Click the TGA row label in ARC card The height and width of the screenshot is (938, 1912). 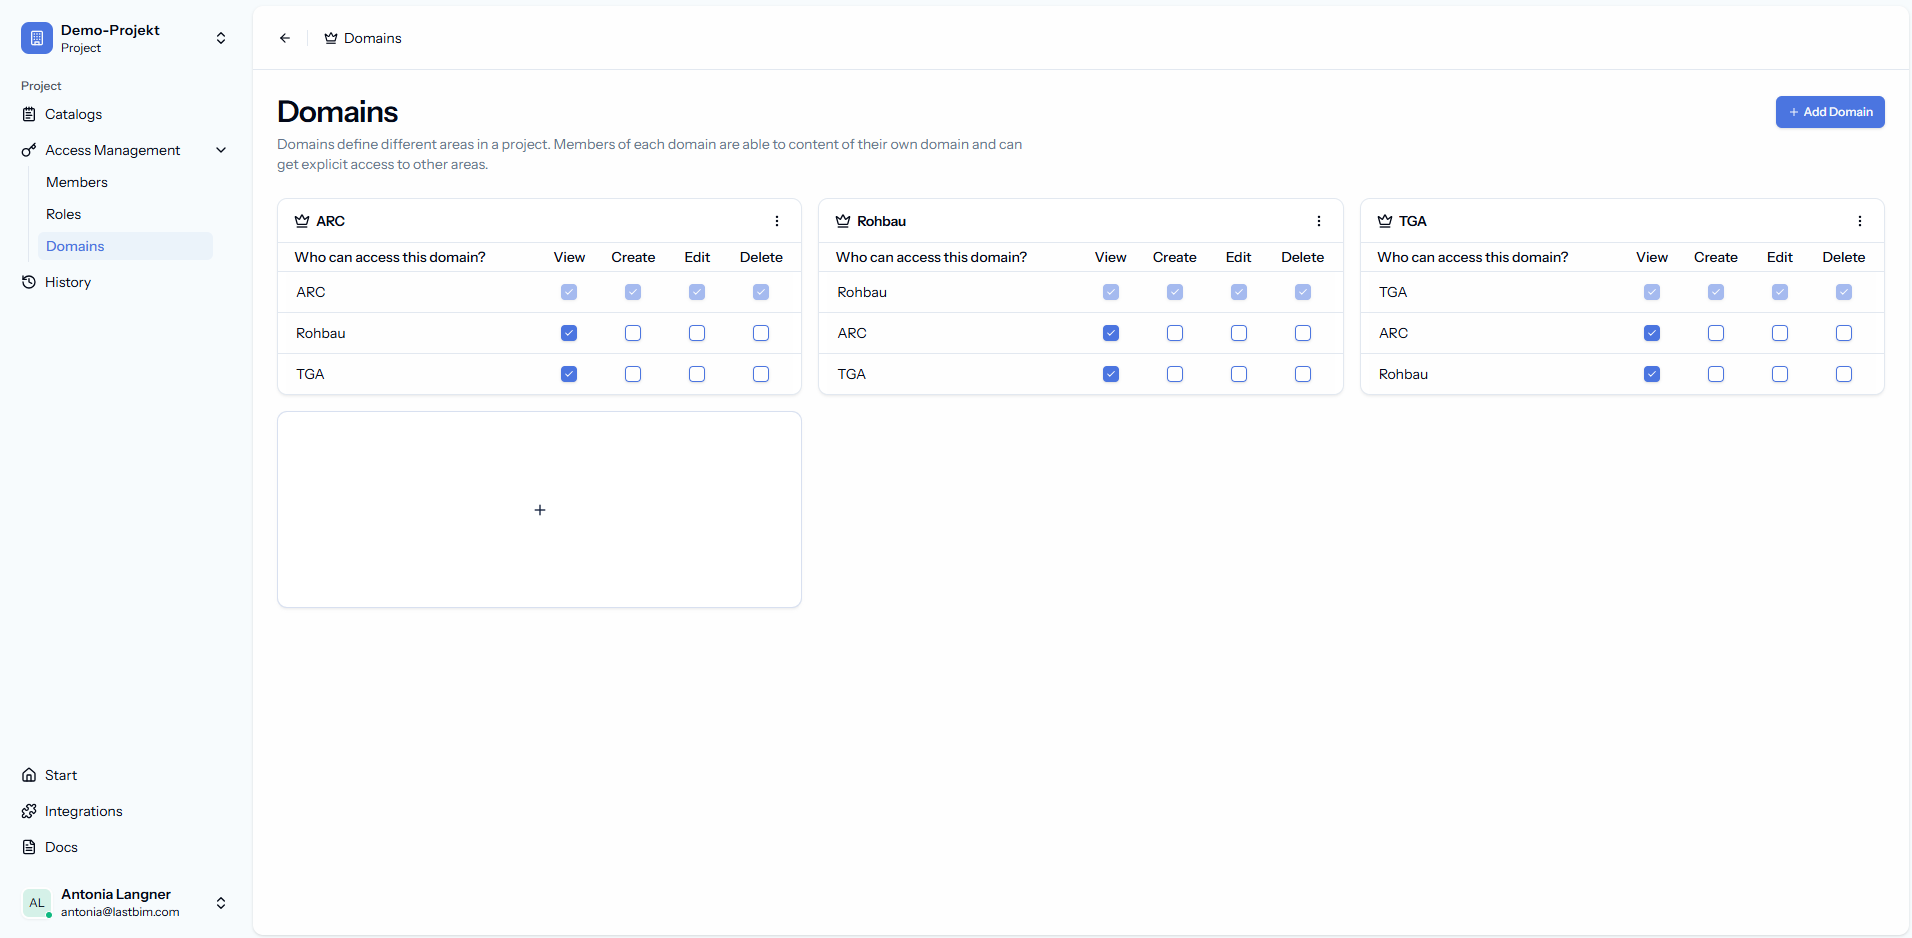[x=310, y=374]
